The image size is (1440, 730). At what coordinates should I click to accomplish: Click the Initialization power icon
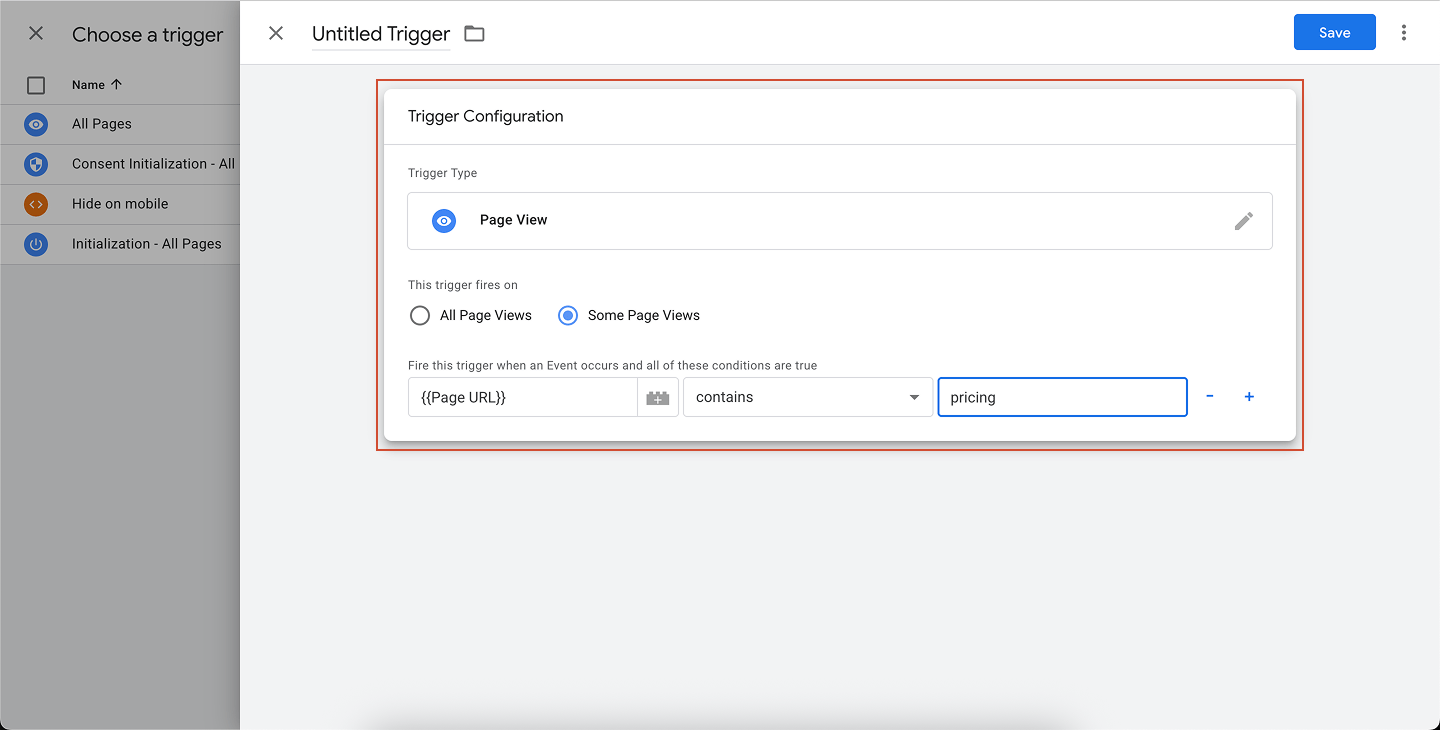[36, 244]
